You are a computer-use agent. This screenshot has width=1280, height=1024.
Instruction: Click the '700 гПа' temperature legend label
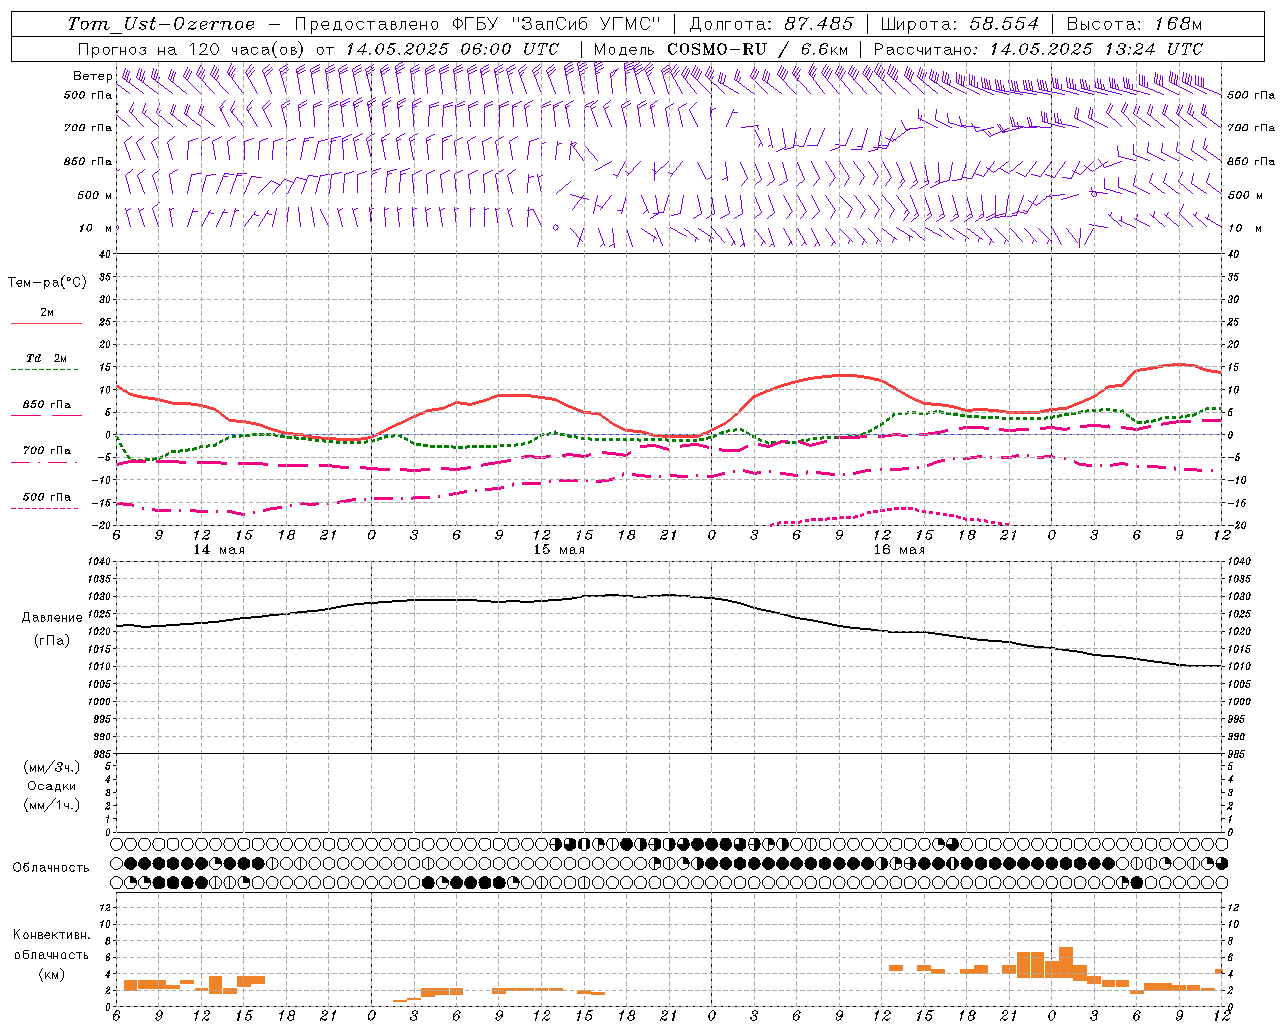[47, 451]
